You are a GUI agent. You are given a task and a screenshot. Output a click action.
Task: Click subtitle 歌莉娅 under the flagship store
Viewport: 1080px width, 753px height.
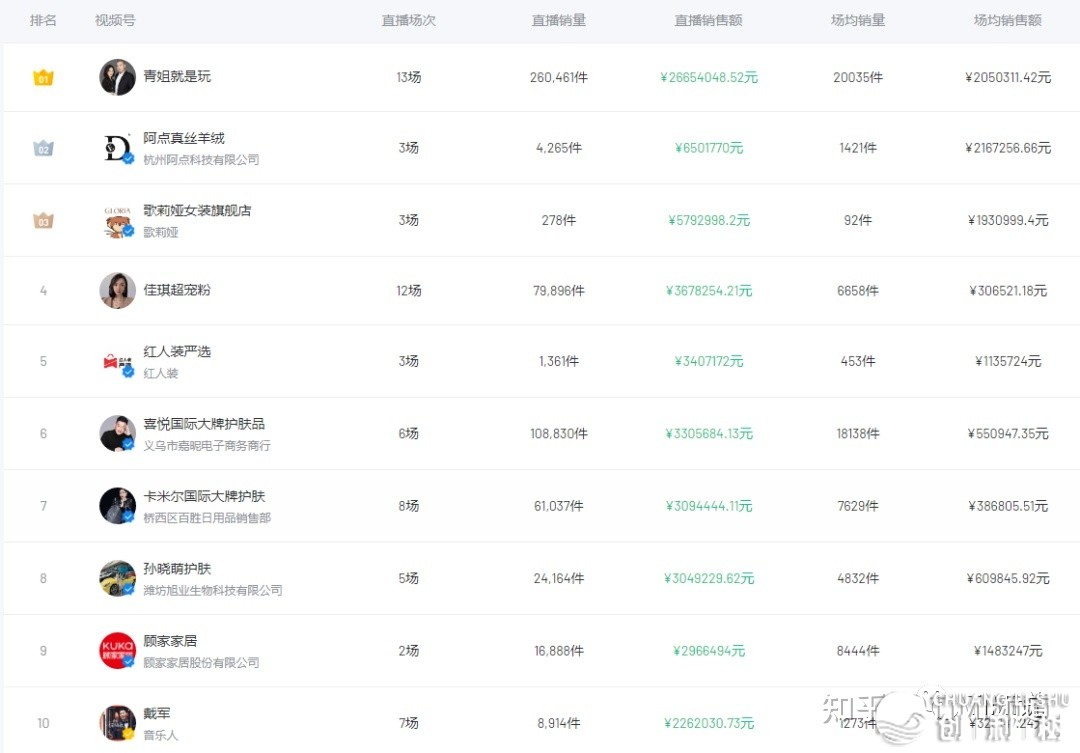click(160, 232)
